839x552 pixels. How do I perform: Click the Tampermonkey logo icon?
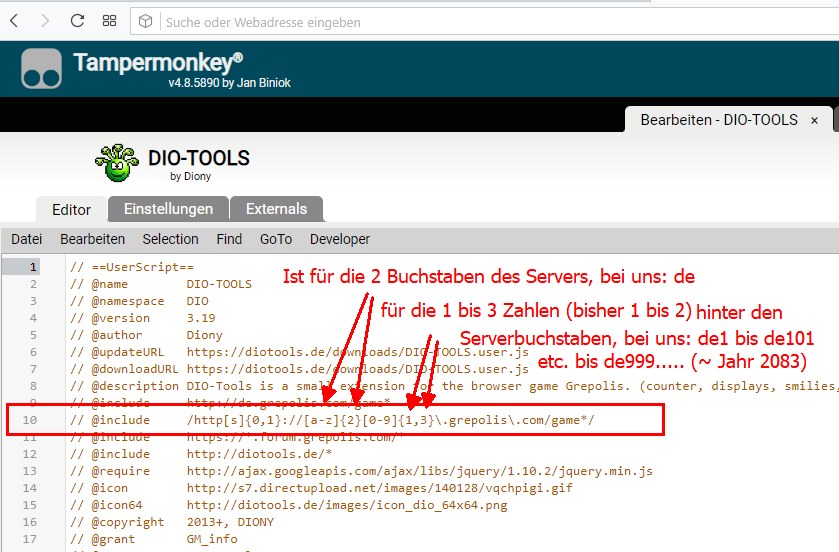(x=41, y=68)
